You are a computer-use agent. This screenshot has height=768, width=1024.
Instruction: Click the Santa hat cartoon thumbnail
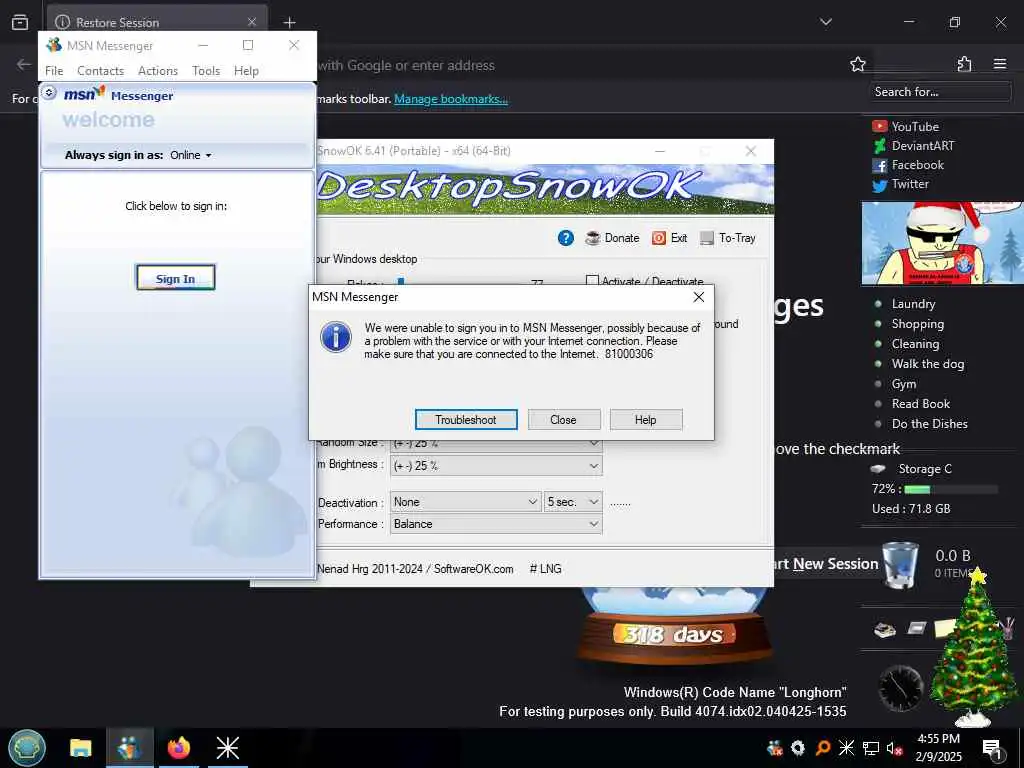942,243
